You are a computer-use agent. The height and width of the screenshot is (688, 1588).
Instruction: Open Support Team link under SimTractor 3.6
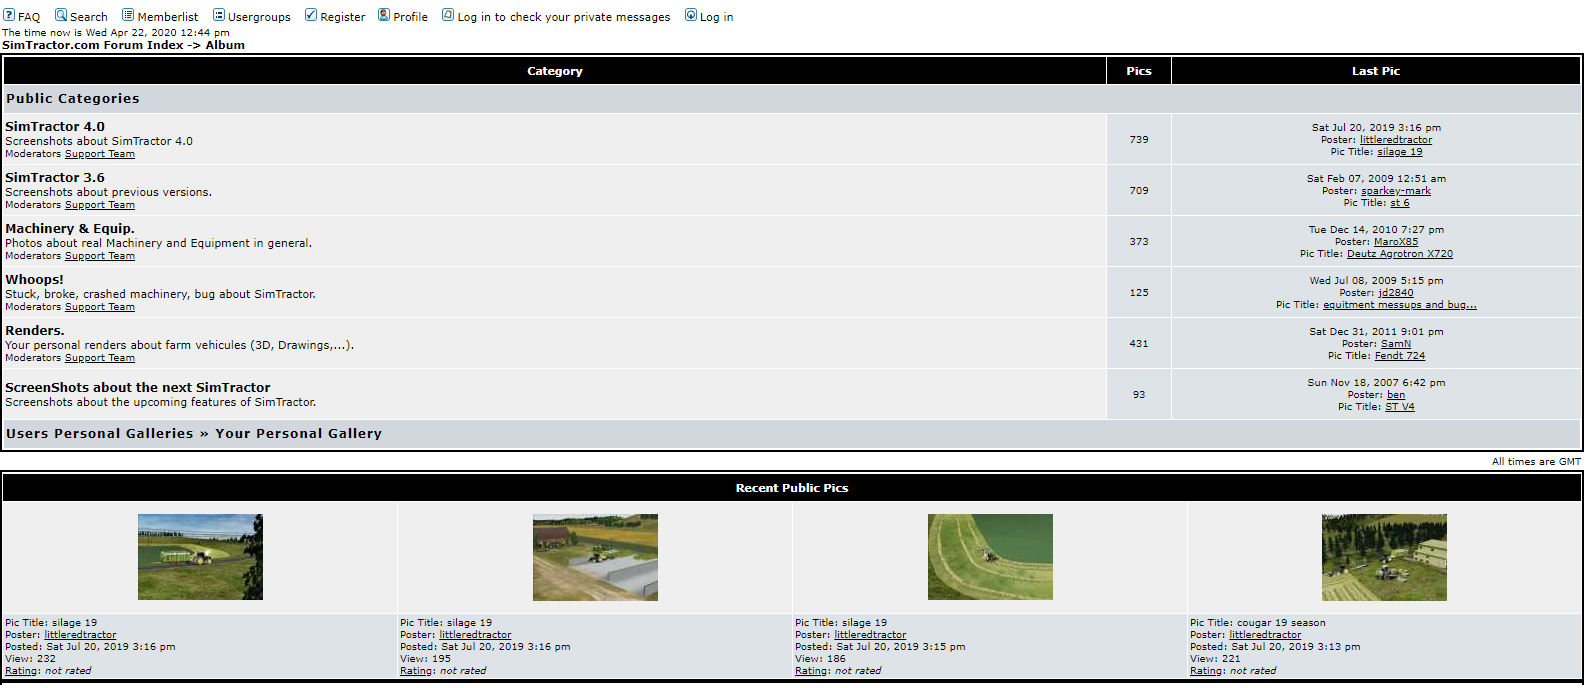tap(100, 205)
